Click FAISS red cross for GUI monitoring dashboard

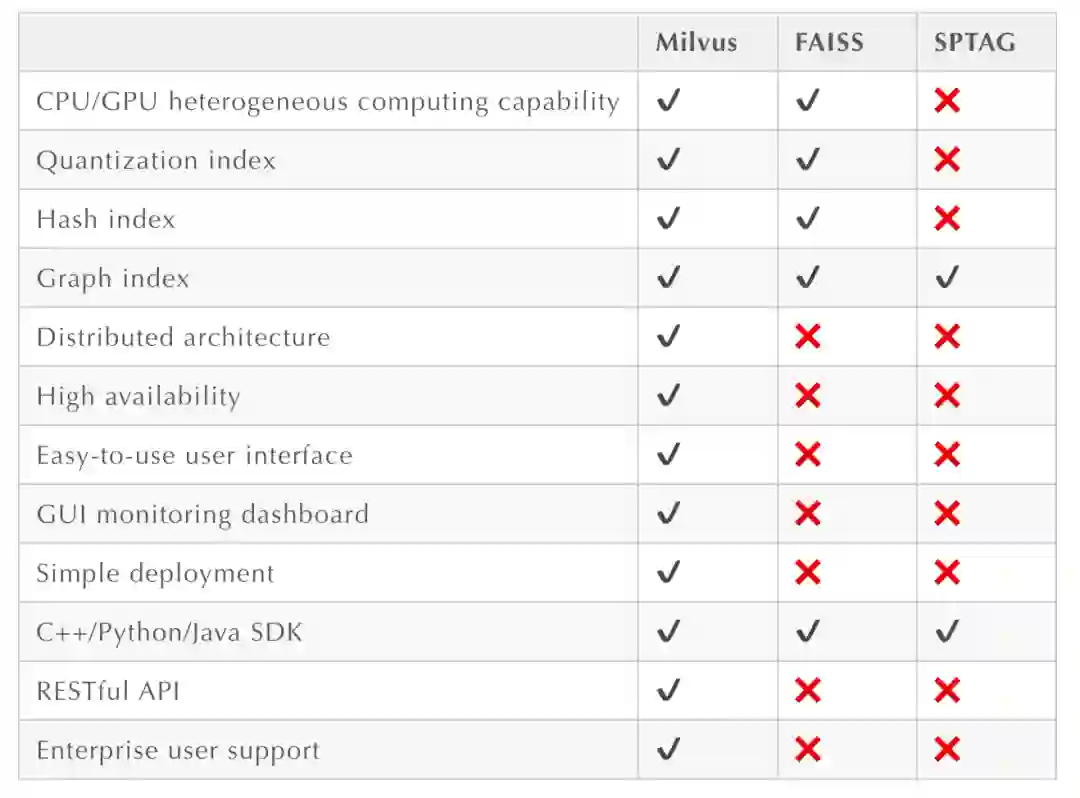[808, 514]
